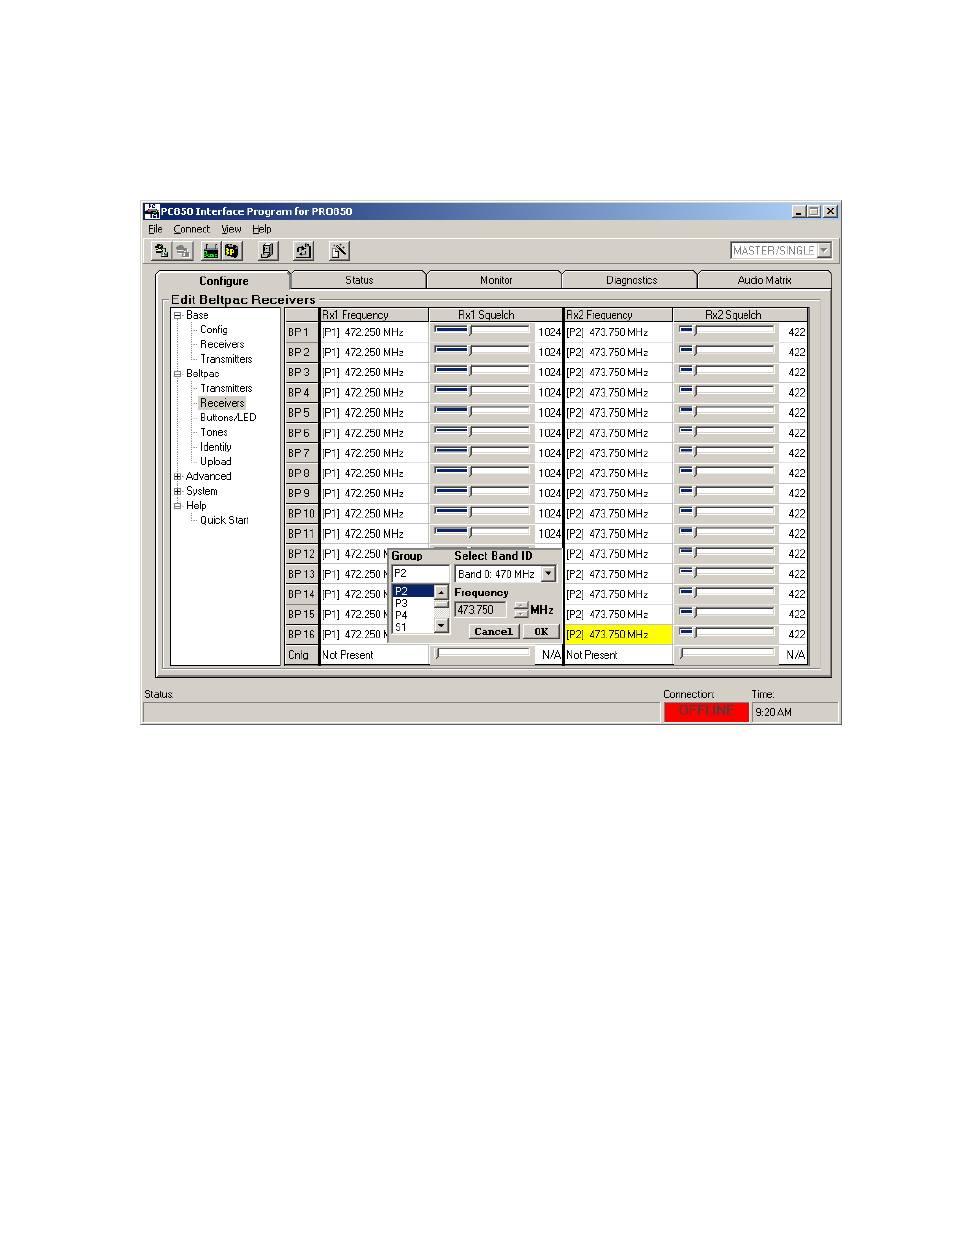Click the grayed disconnect toolbar icon
Viewport: 954px width, 1235px height.
[183, 251]
